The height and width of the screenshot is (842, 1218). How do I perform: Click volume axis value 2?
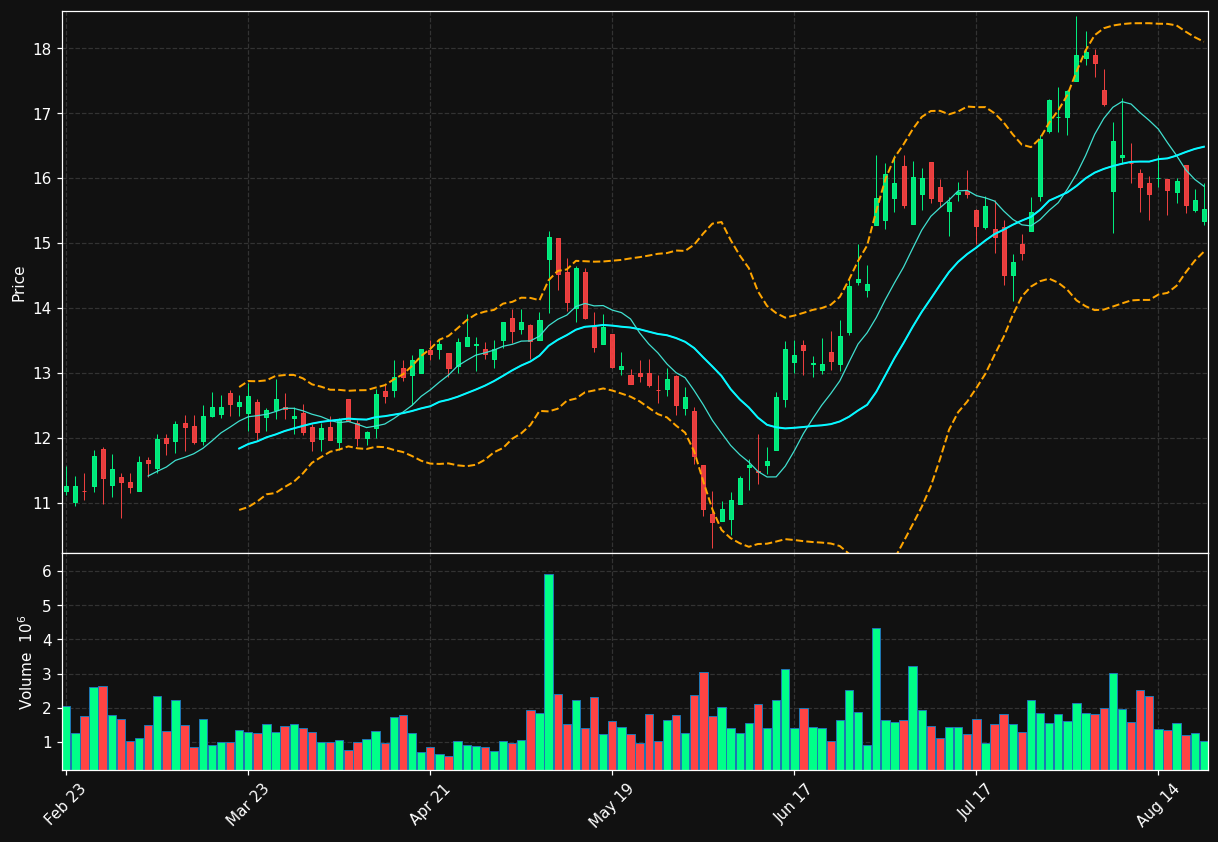tap(48, 708)
